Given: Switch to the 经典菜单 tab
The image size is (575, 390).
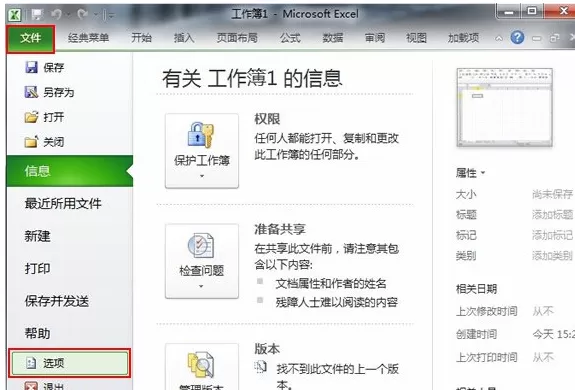Looking at the screenshot, I should tap(88, 38).
